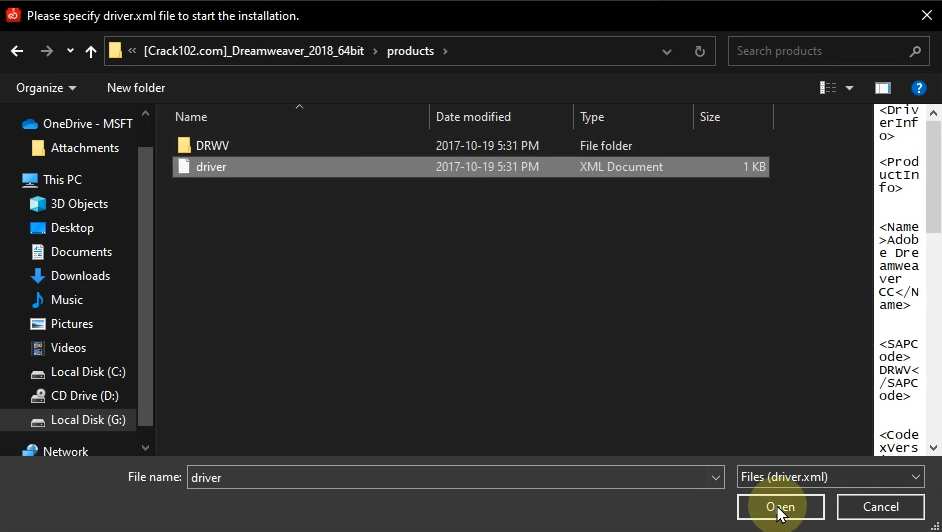
Task: Open the view options dropdown arrow
Action: [x=849, y=88]
